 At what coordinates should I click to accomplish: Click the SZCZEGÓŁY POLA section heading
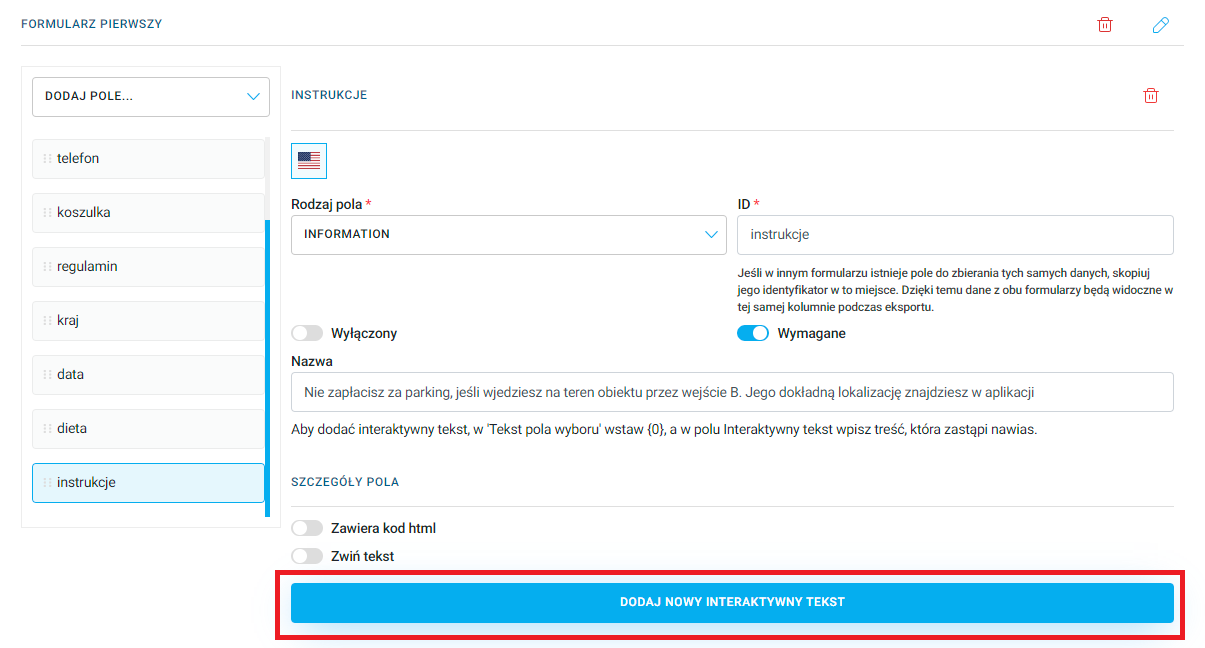tap(345, 482)
